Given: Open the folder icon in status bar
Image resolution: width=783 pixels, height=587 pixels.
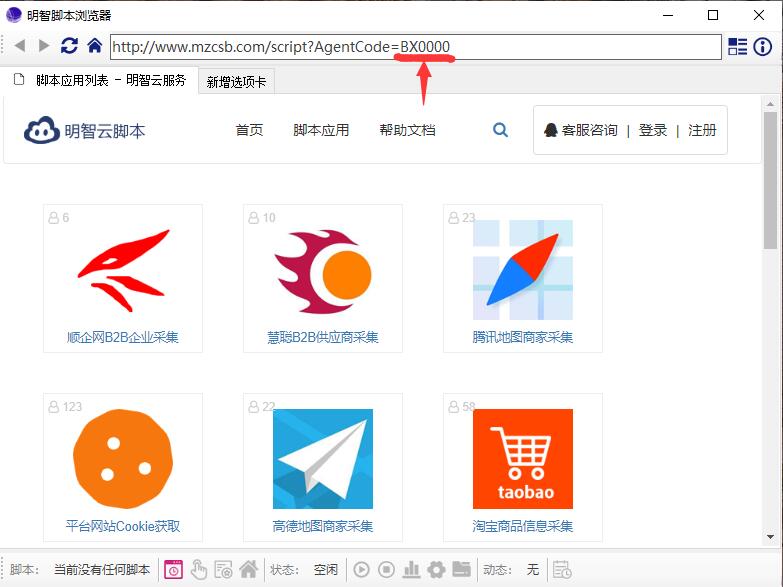Looking at the screenshot, I should point(461,569).
